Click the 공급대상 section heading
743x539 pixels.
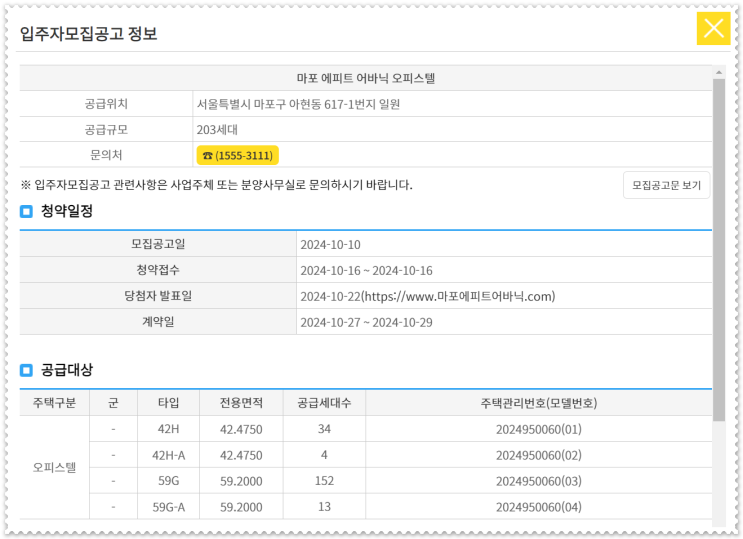(x=67, y=370)
